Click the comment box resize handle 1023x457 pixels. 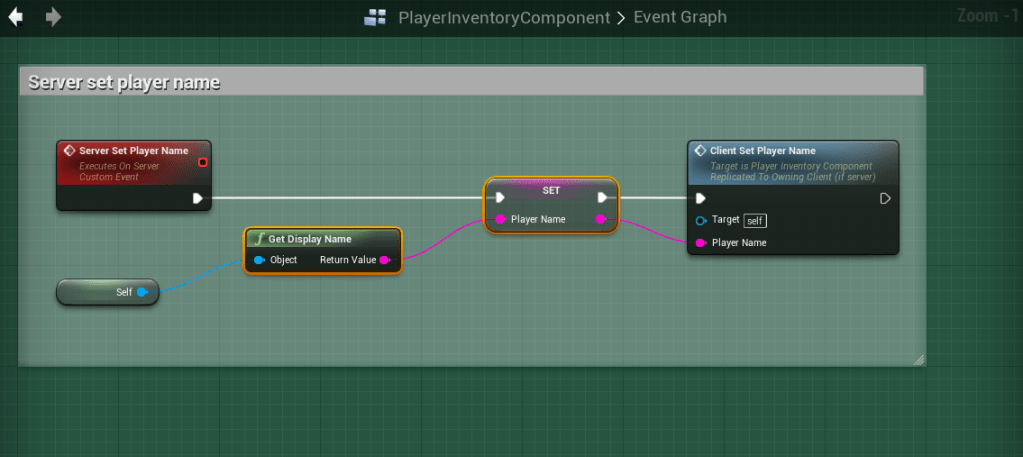point(919,359)
